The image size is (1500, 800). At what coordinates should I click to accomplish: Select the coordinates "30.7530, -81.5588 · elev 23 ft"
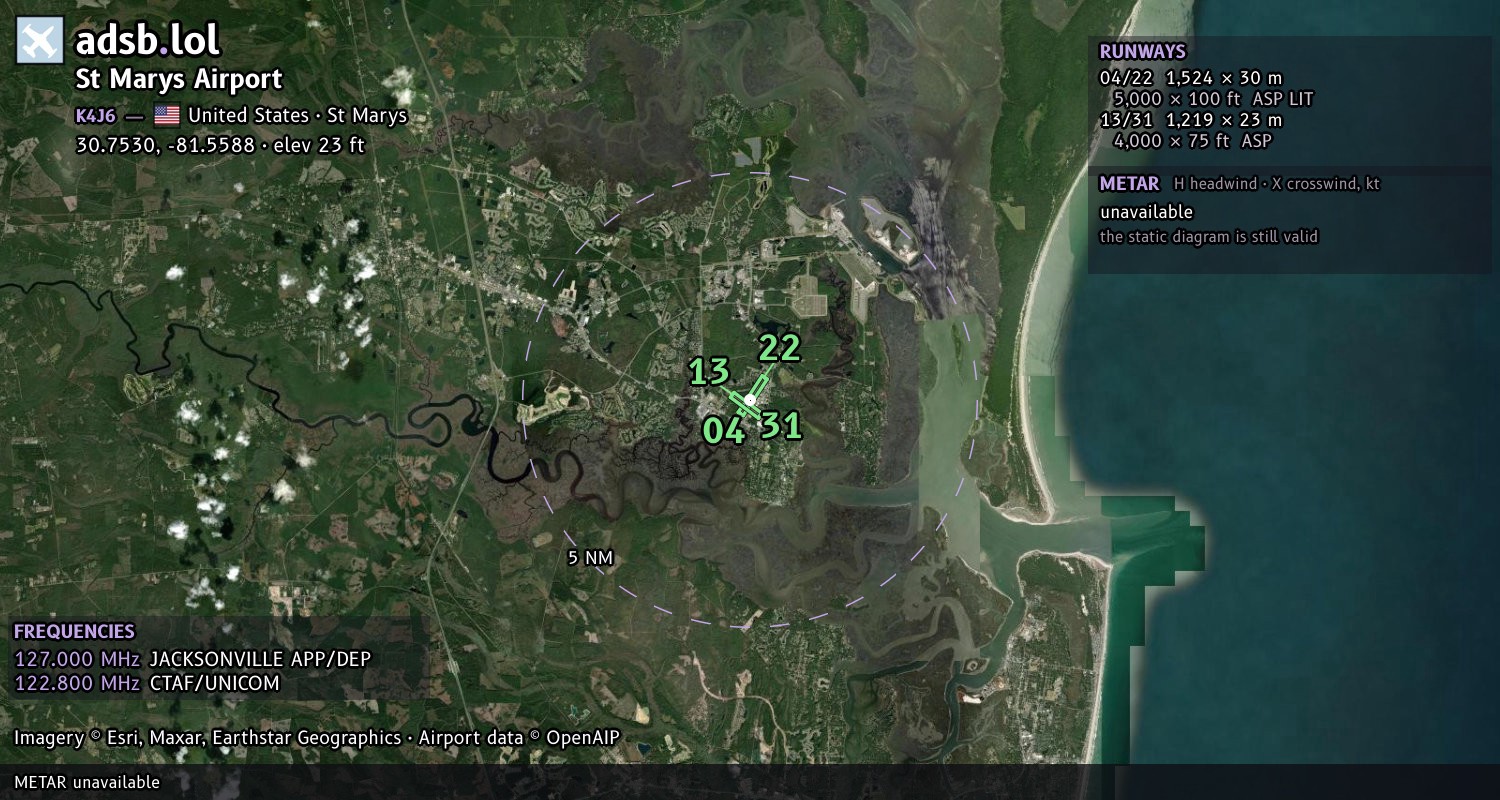click(x=220, y=144)
